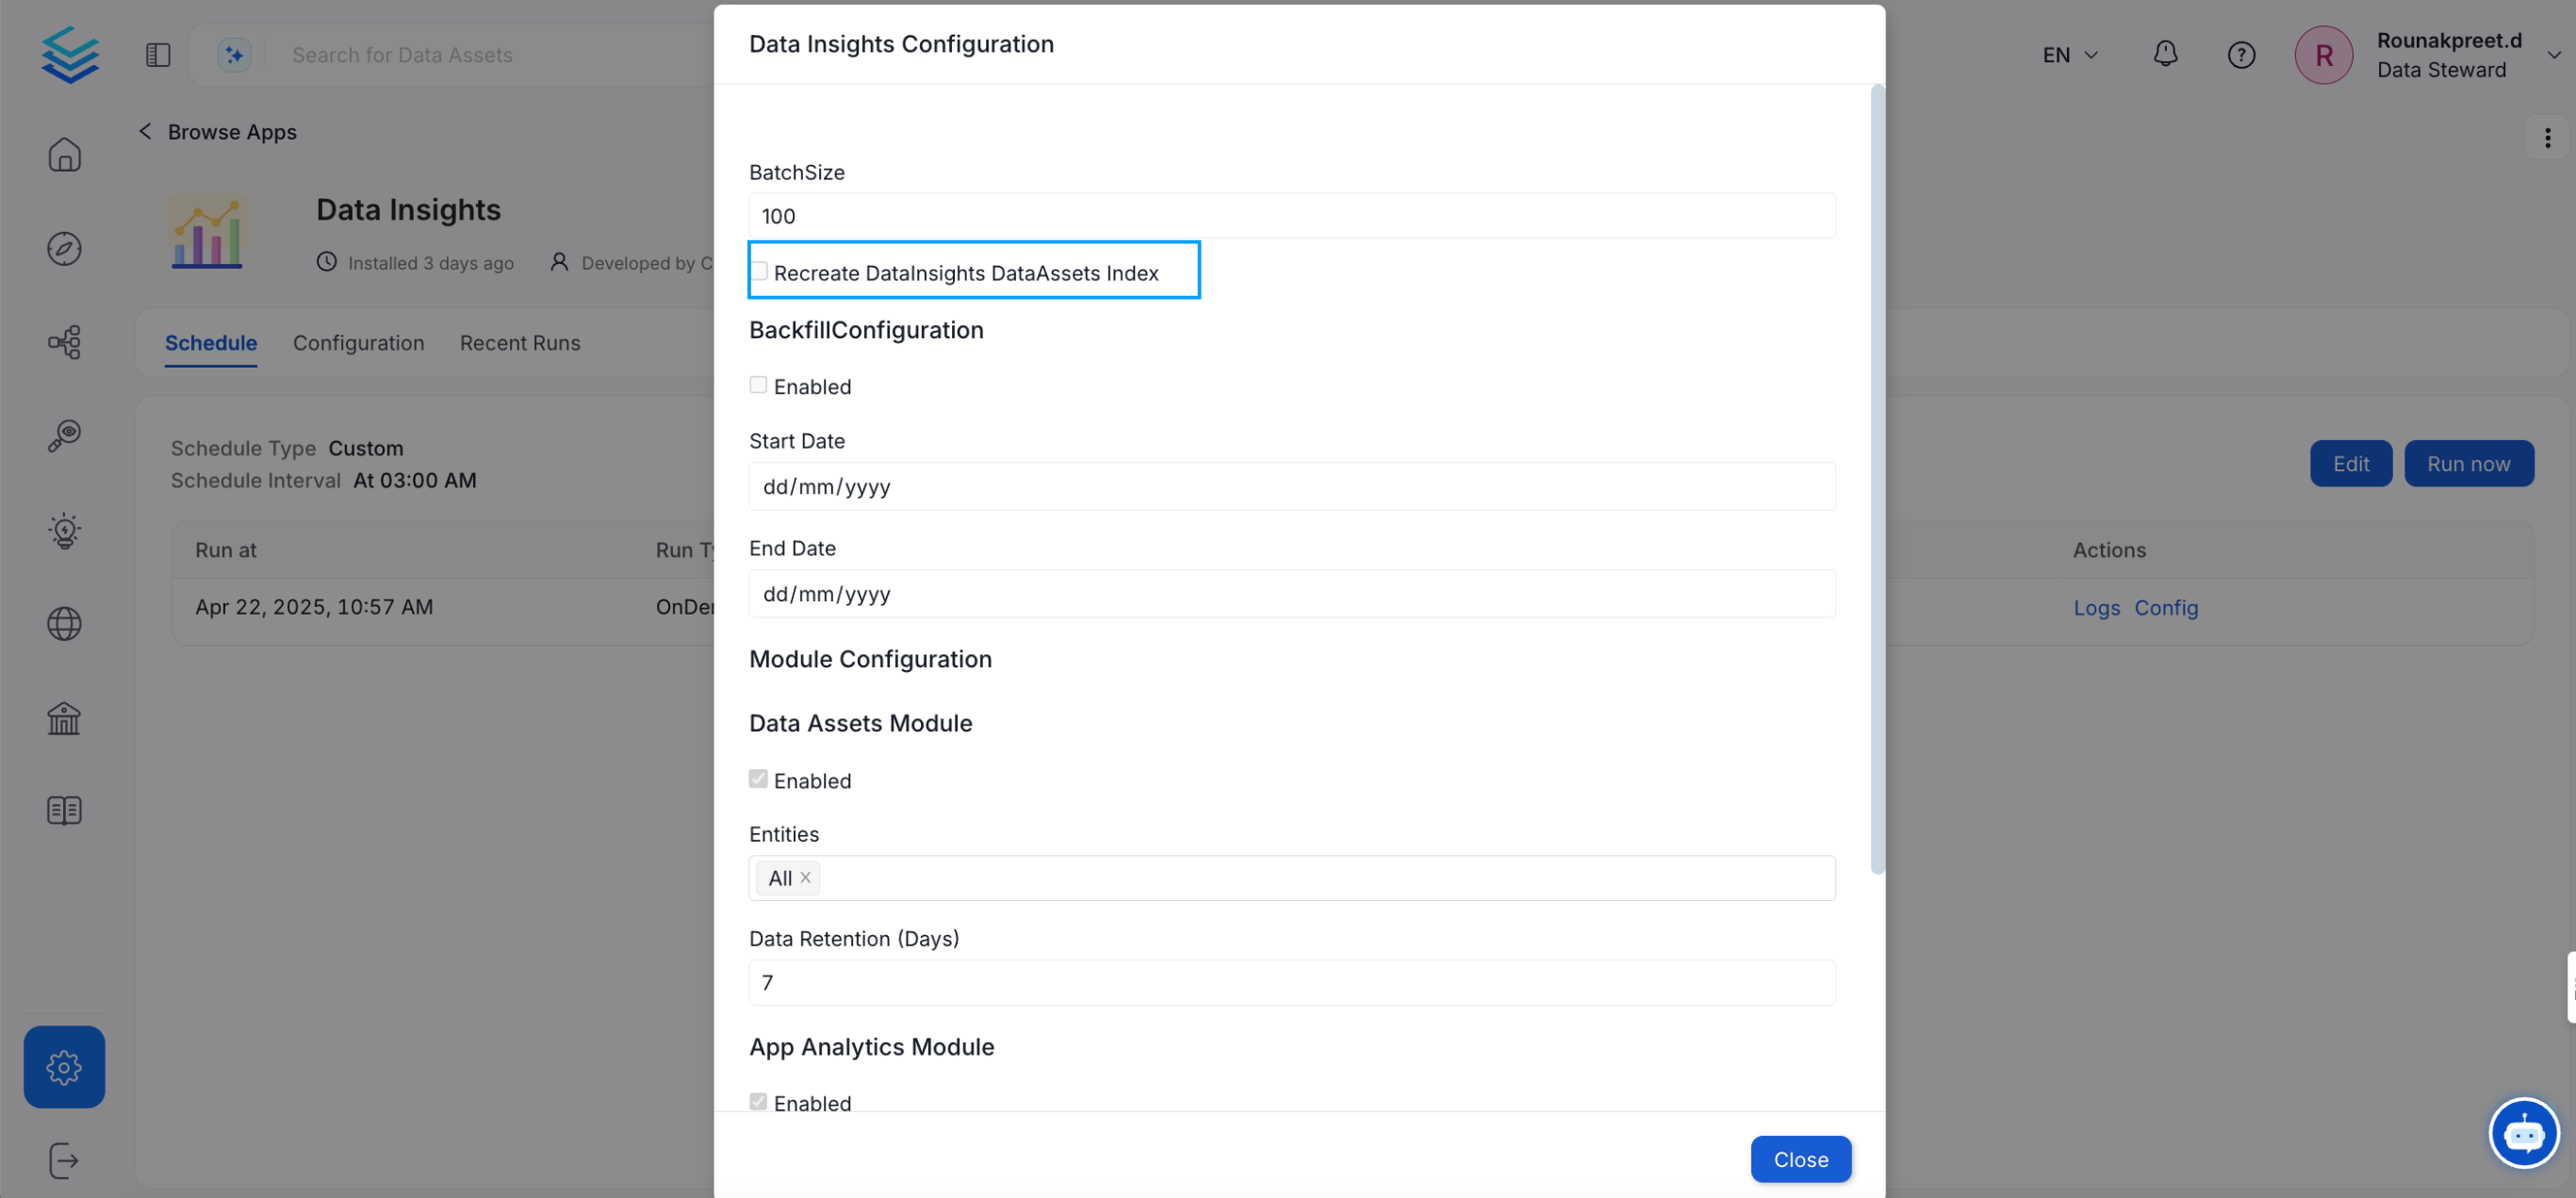Click the Close button in the dialog
This screenshot has height=1198, width=2576.
click(x=1800, y=1159)
